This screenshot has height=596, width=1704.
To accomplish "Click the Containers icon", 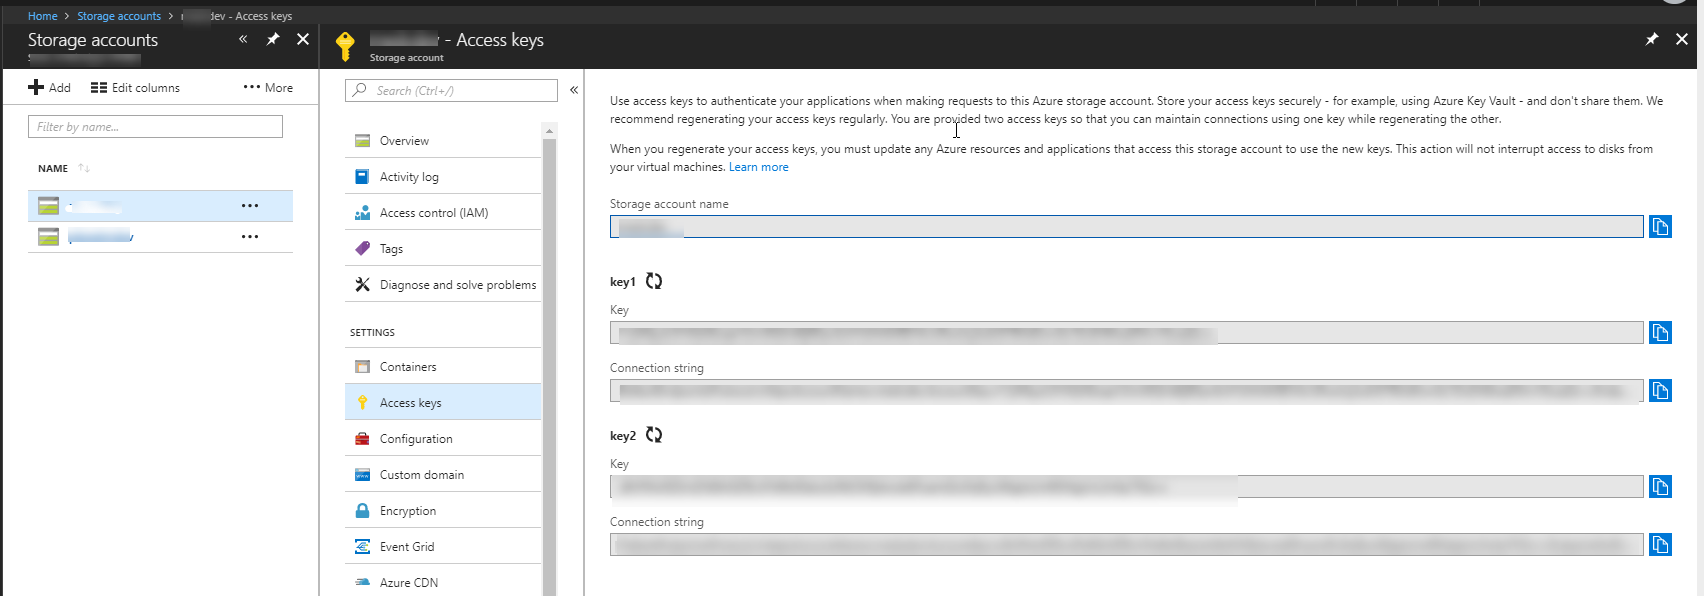I will (x=362, y=367).
